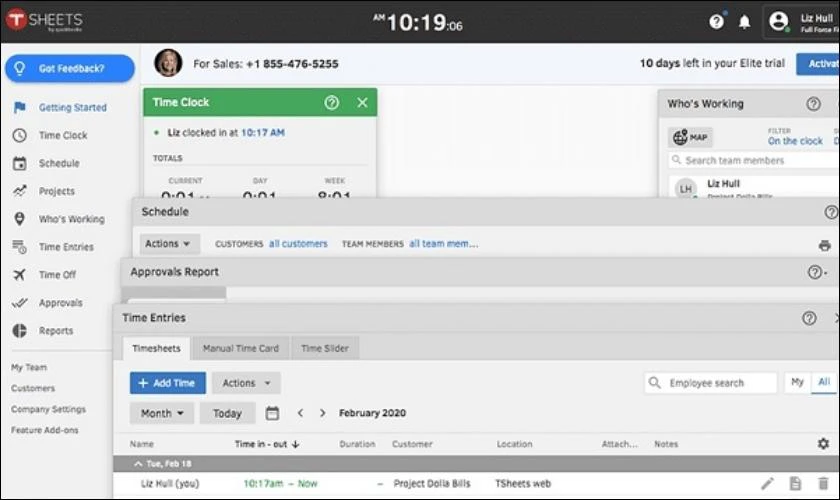Open help in the Time Clock panel
The image size is (840, 500).
332,102
